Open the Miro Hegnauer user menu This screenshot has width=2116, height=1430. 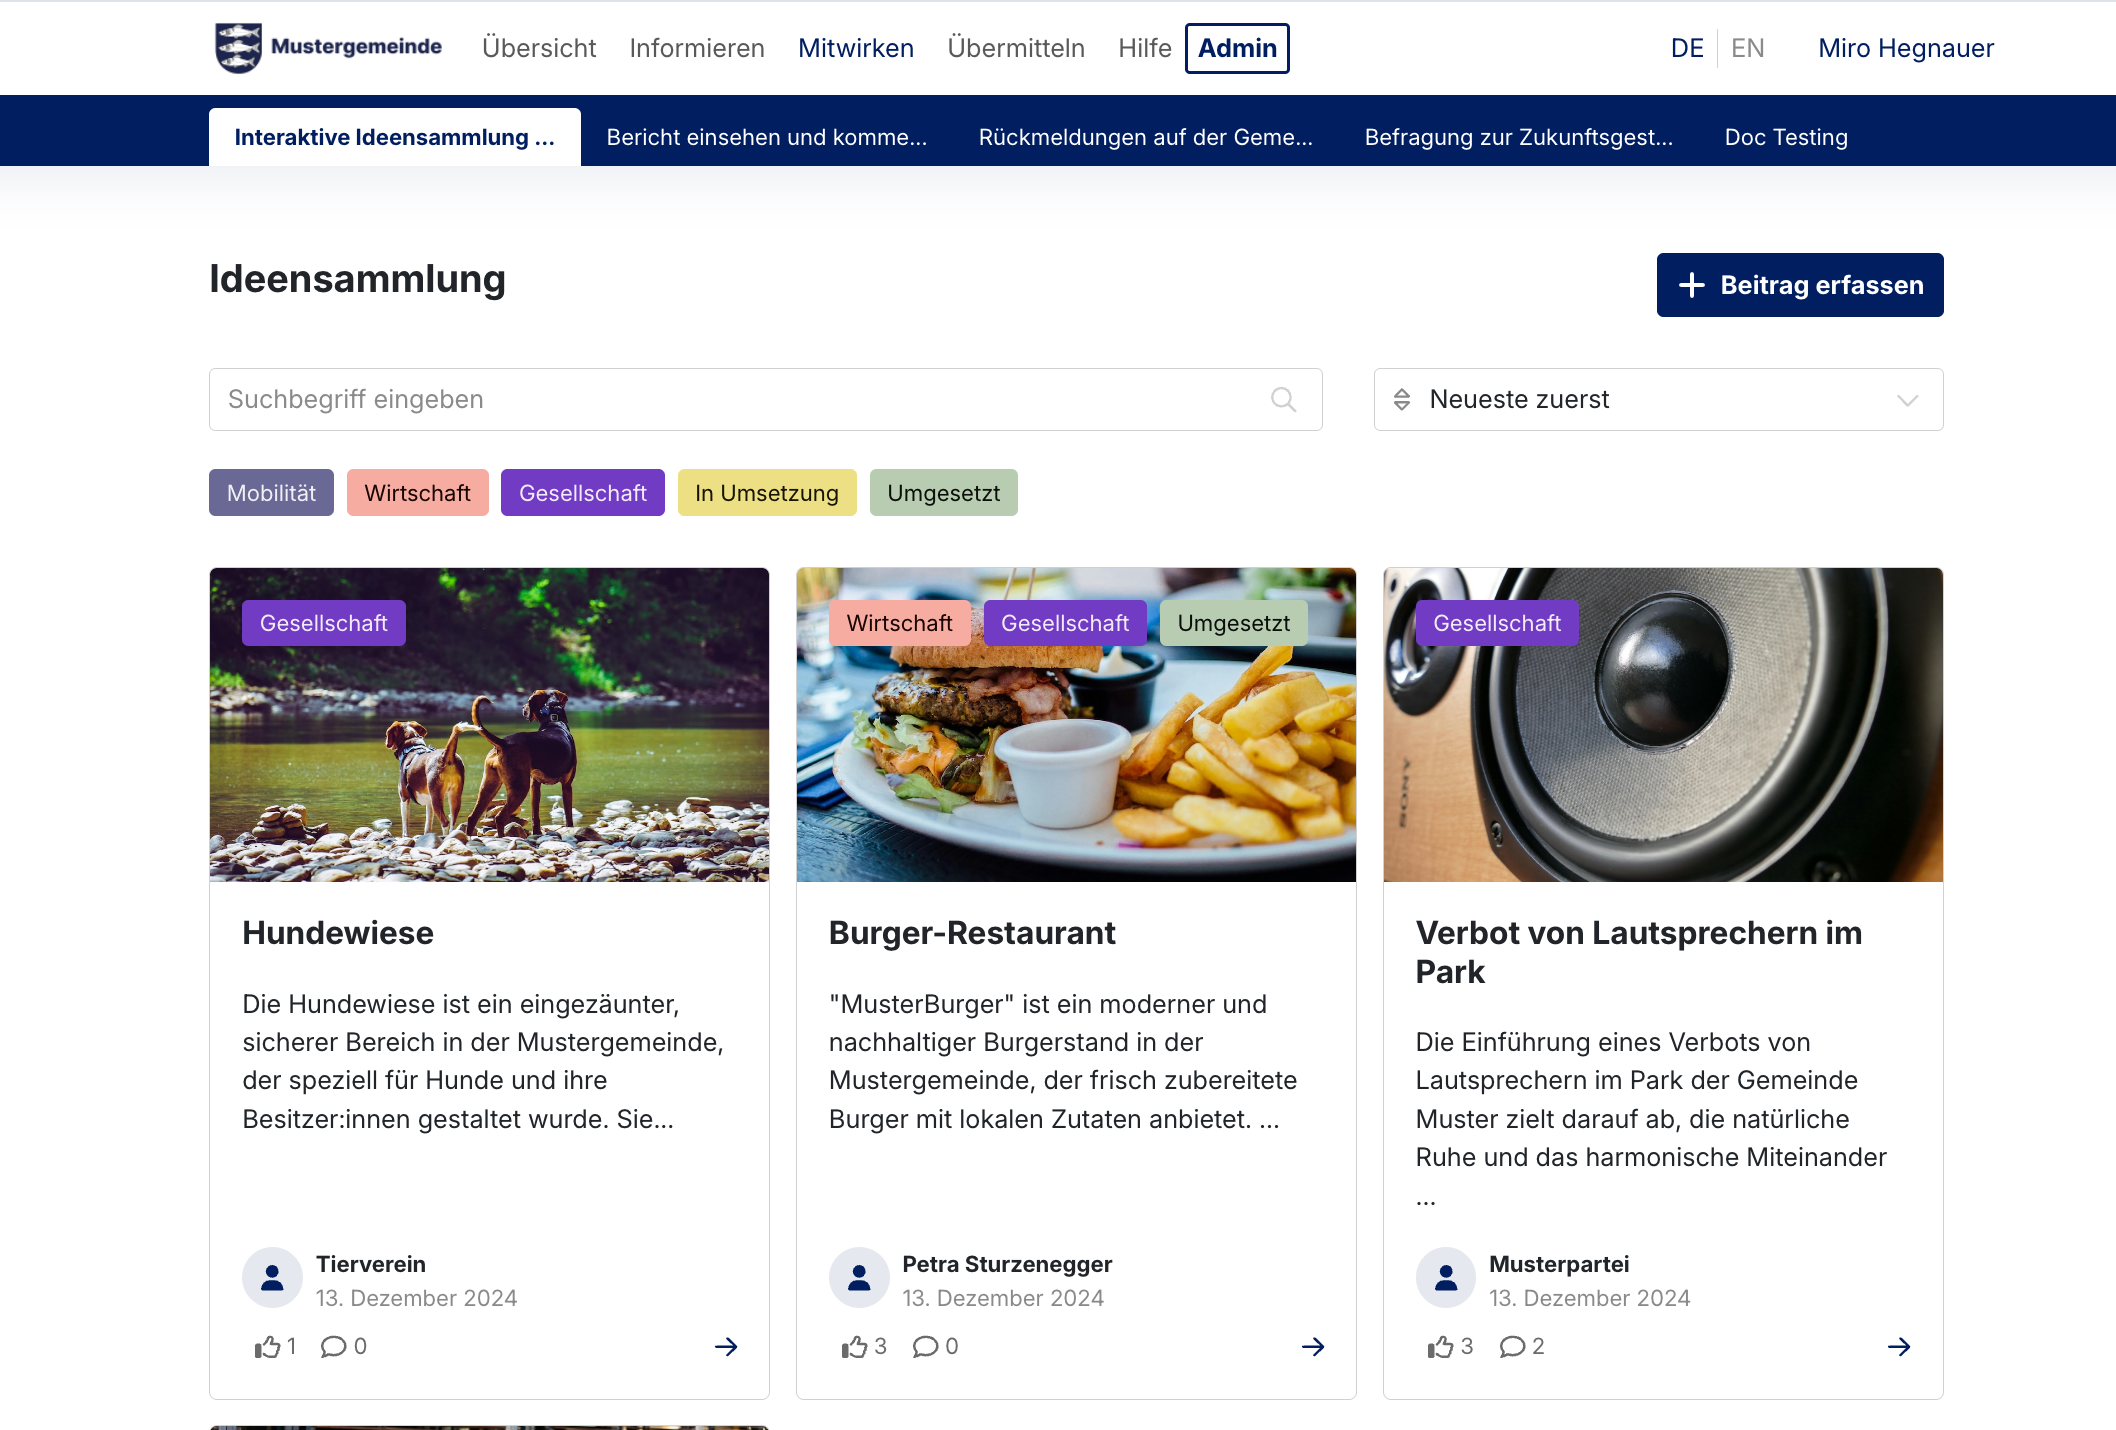pyautogui.click(x=1905, y=48)
